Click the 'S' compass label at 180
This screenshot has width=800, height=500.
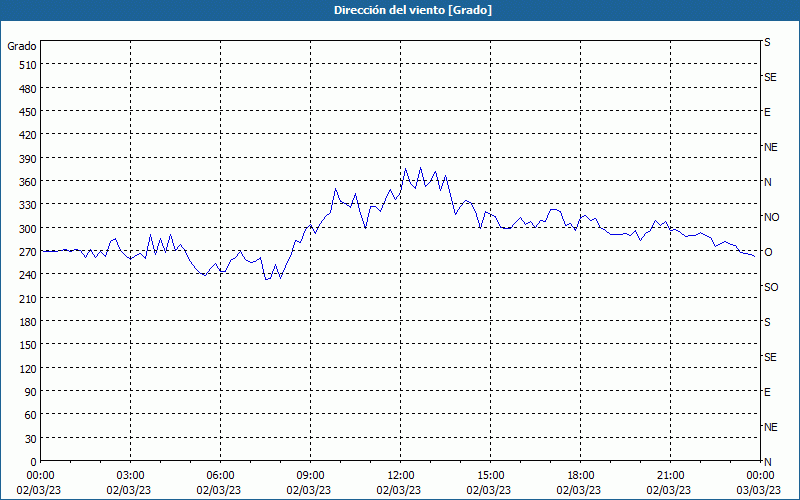(x=767, y=322)
